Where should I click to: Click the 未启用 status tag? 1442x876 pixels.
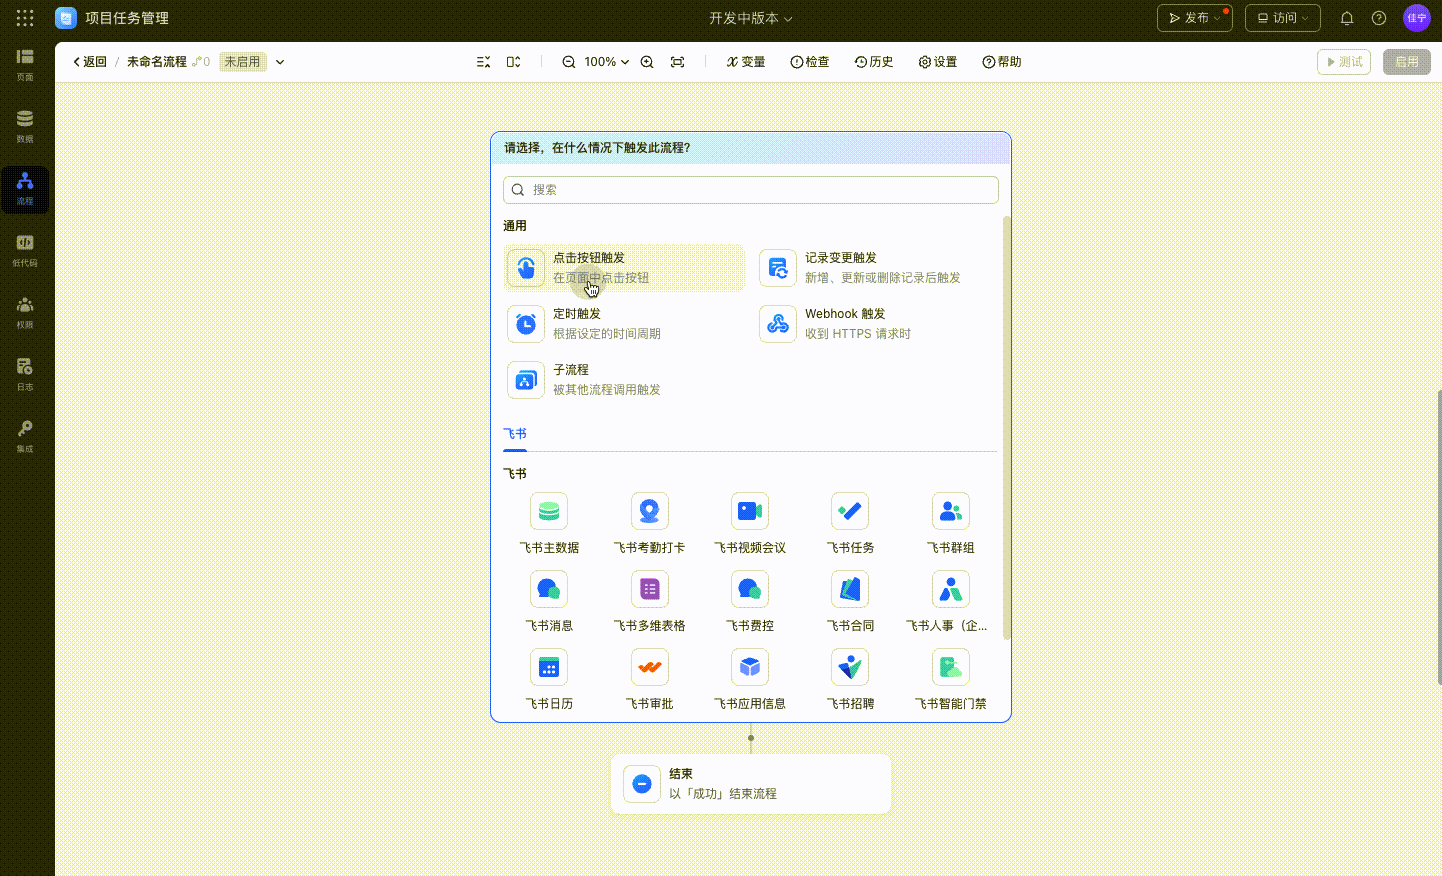coord(243,62)
